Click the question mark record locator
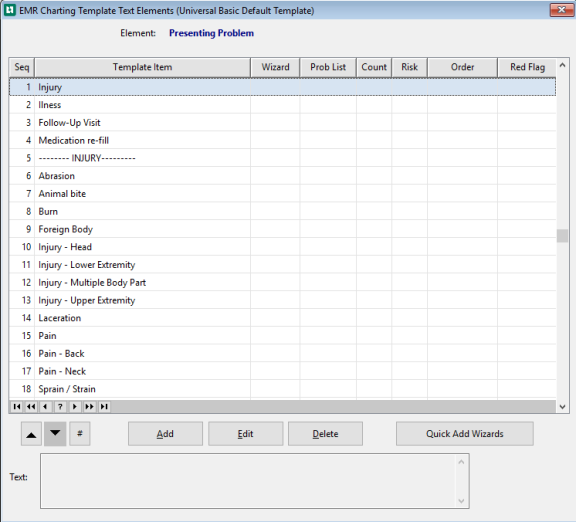The height and width of the screenshot is (522, 576). pyautogui.click(x=60, y=406)
